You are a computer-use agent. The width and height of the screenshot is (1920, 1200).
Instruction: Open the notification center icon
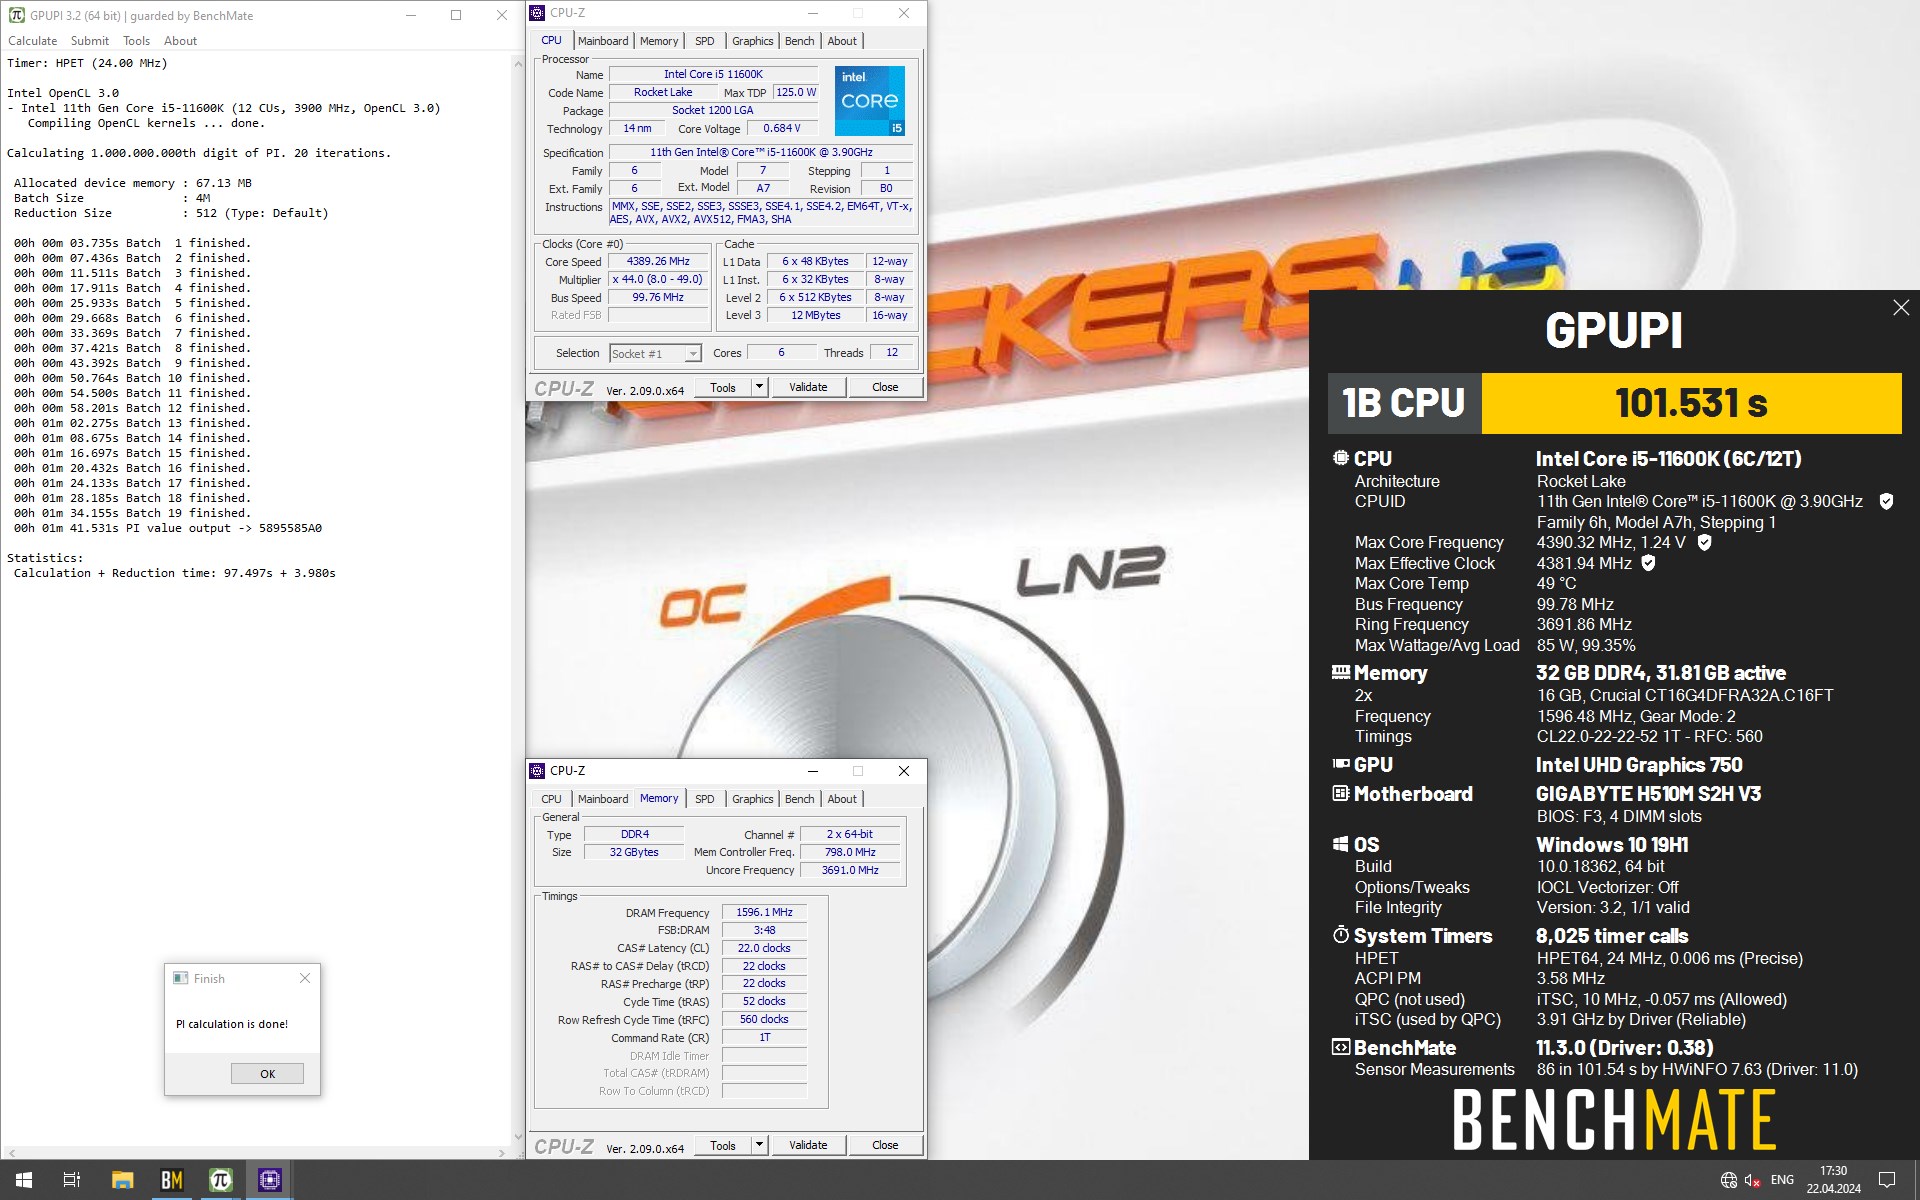(1887, 1180)
